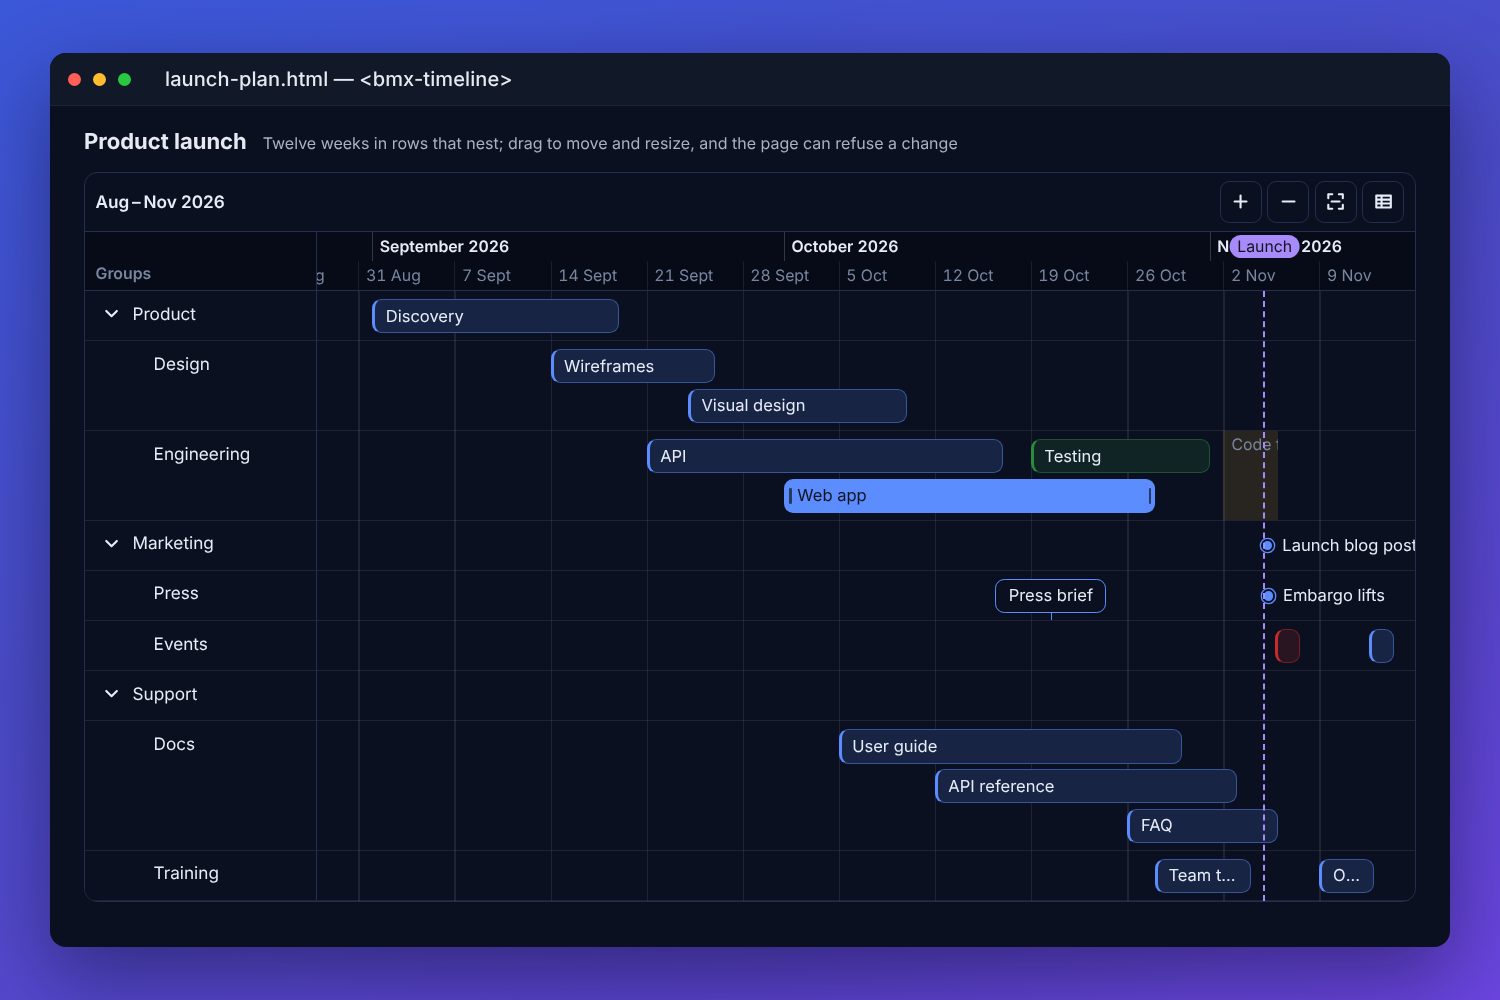Zoom out the timeline with the minus button
Viewport: 1500px width, 1000px height.
1288,202
